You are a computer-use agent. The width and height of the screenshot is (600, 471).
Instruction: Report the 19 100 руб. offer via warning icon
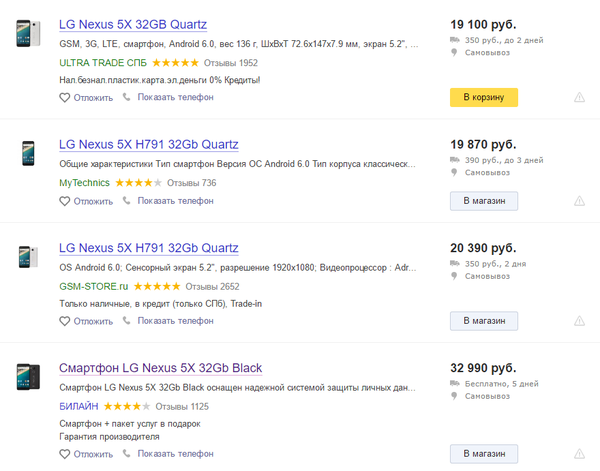[x=579, y=97]
